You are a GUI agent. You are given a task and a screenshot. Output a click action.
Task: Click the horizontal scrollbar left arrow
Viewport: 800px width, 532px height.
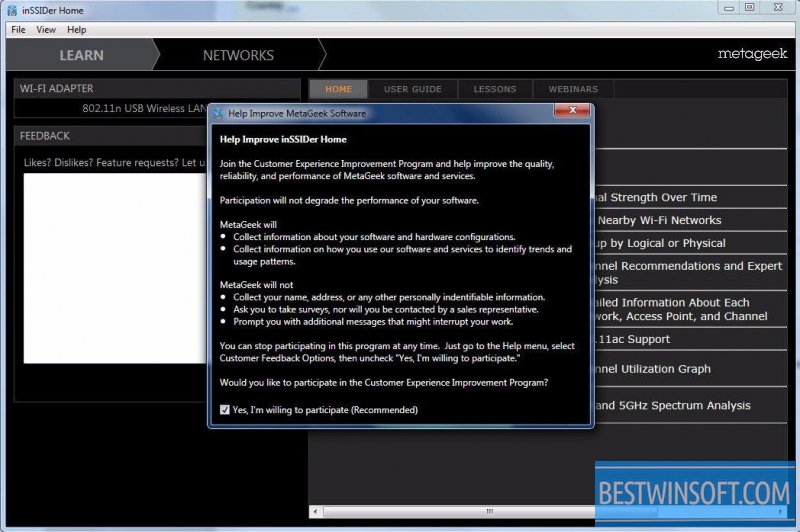(x=315, y=511)
